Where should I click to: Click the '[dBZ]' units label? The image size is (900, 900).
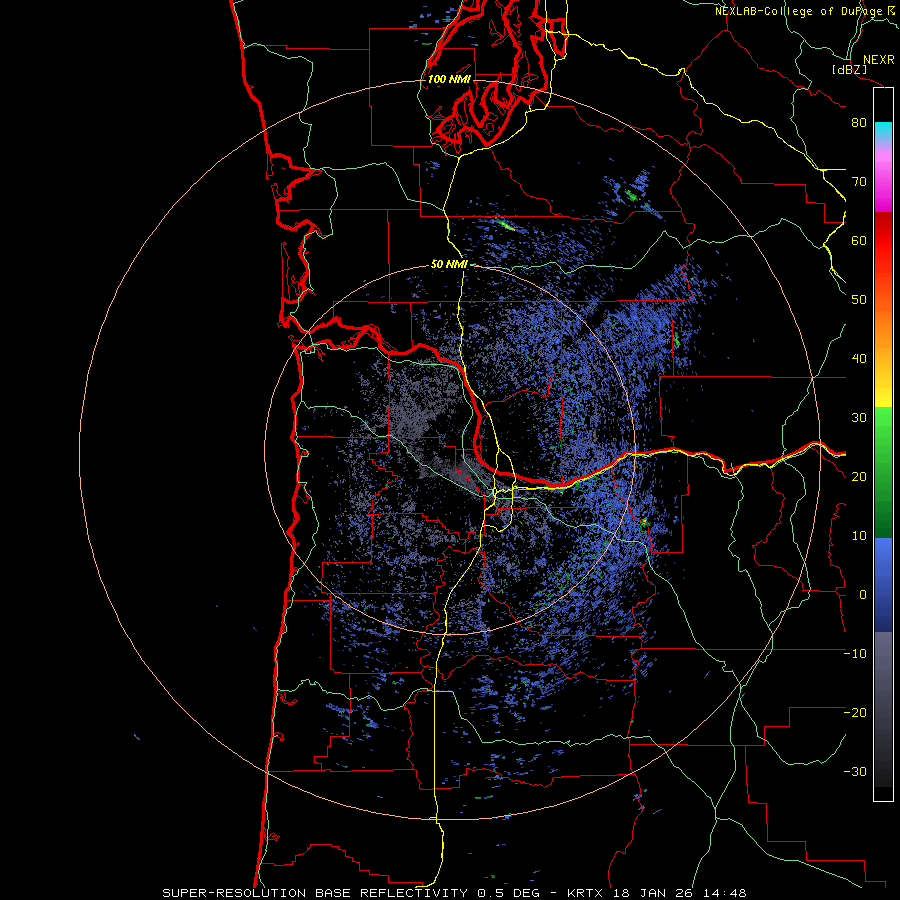pyautogui.click(x=849, y=69)
